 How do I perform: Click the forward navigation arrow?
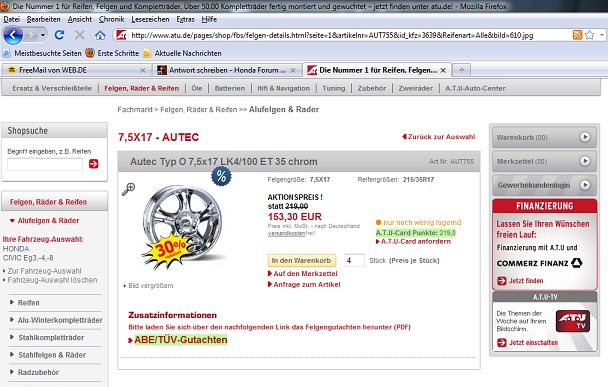(31, 35)
